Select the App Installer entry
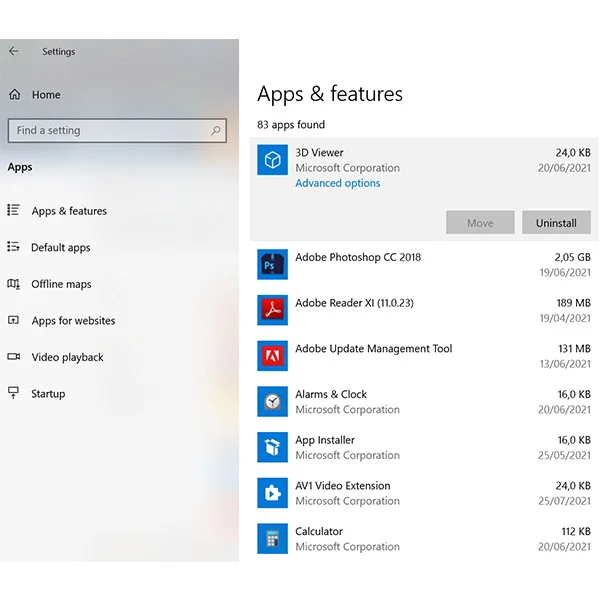This screenshot has width=600, height=600. [424, 447]
